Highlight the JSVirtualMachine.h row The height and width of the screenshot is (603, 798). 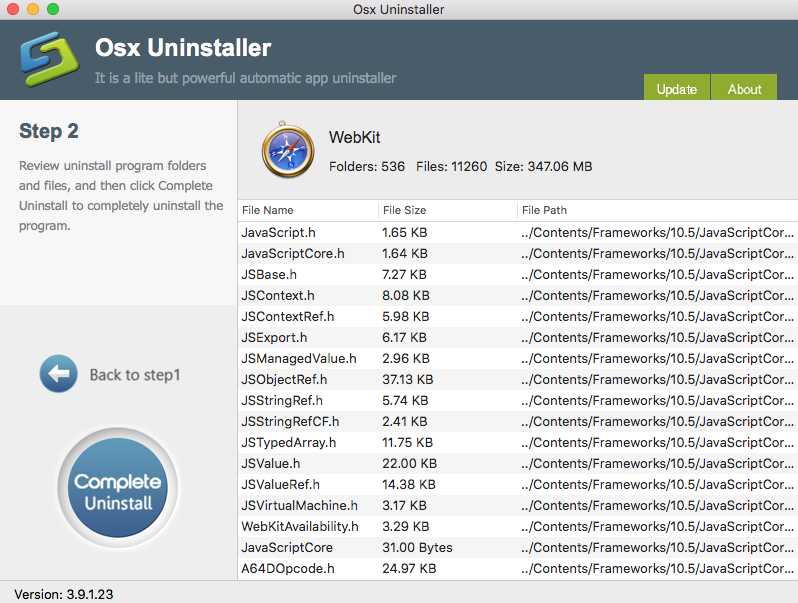coord(299,505)
